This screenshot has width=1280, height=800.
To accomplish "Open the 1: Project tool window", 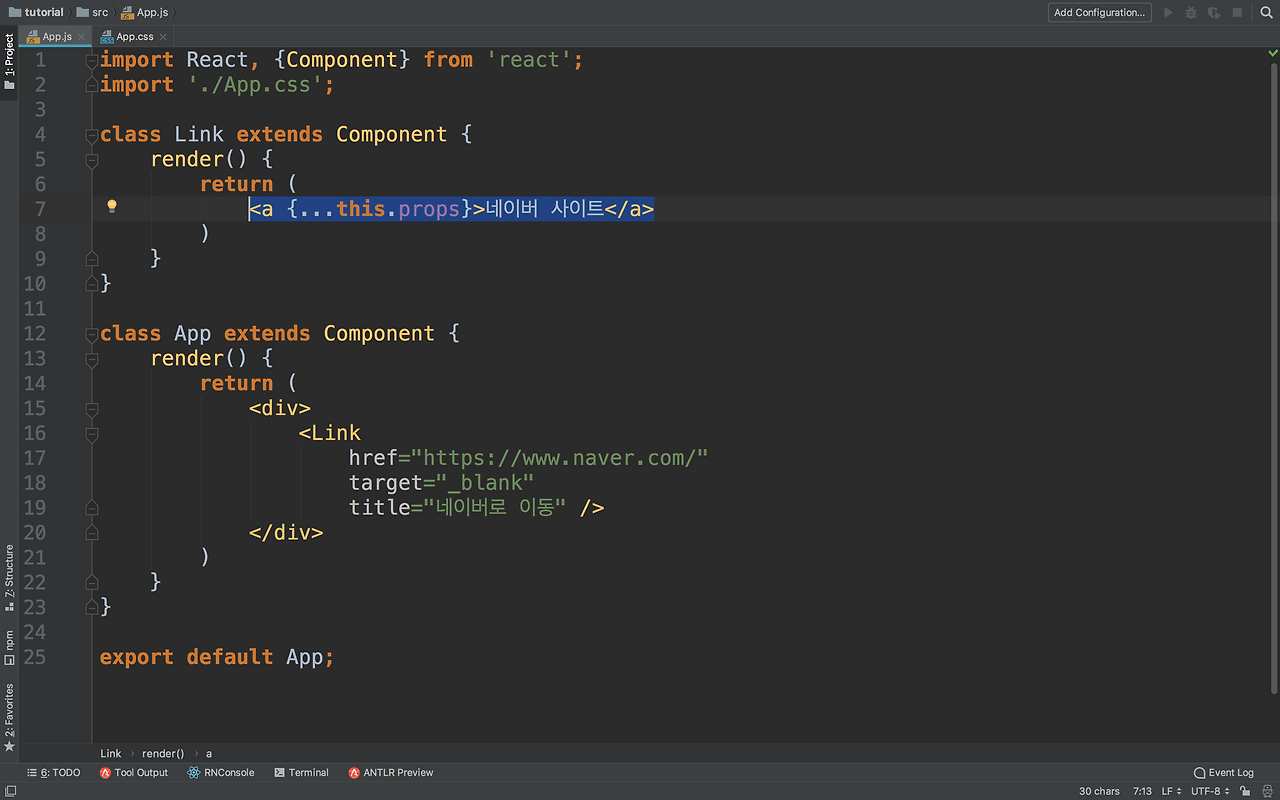I will 9,62.
